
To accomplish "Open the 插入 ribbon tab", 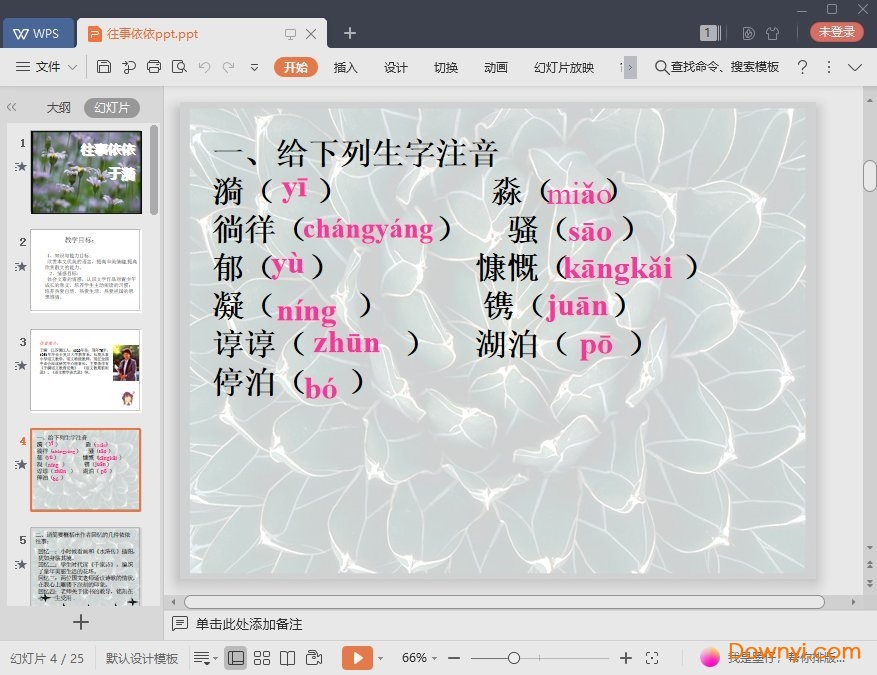I will pos(345,67).
